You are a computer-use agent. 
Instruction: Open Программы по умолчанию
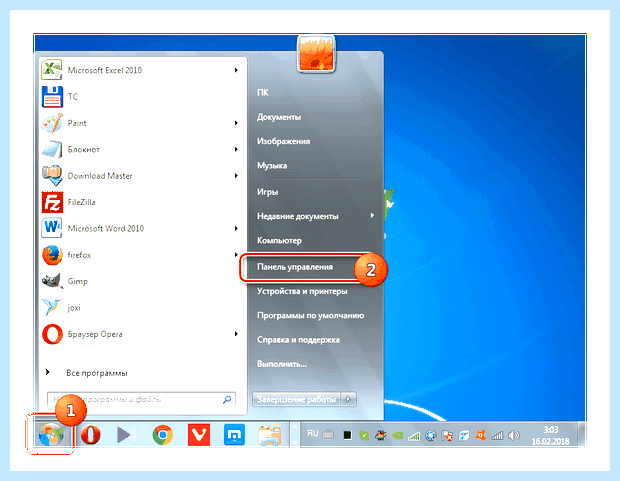coord(310,316)
